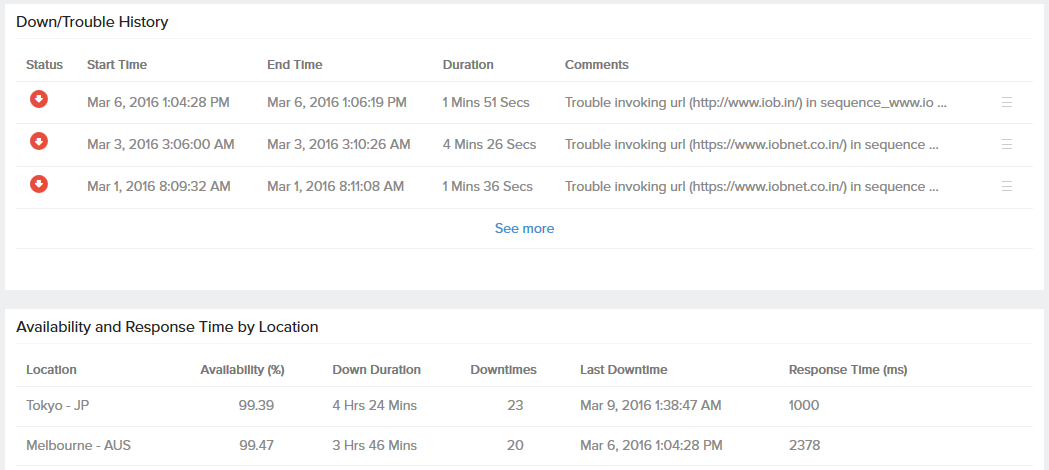Click the comment about http://www.iob.in/ trouble

(x=755, y=103)
